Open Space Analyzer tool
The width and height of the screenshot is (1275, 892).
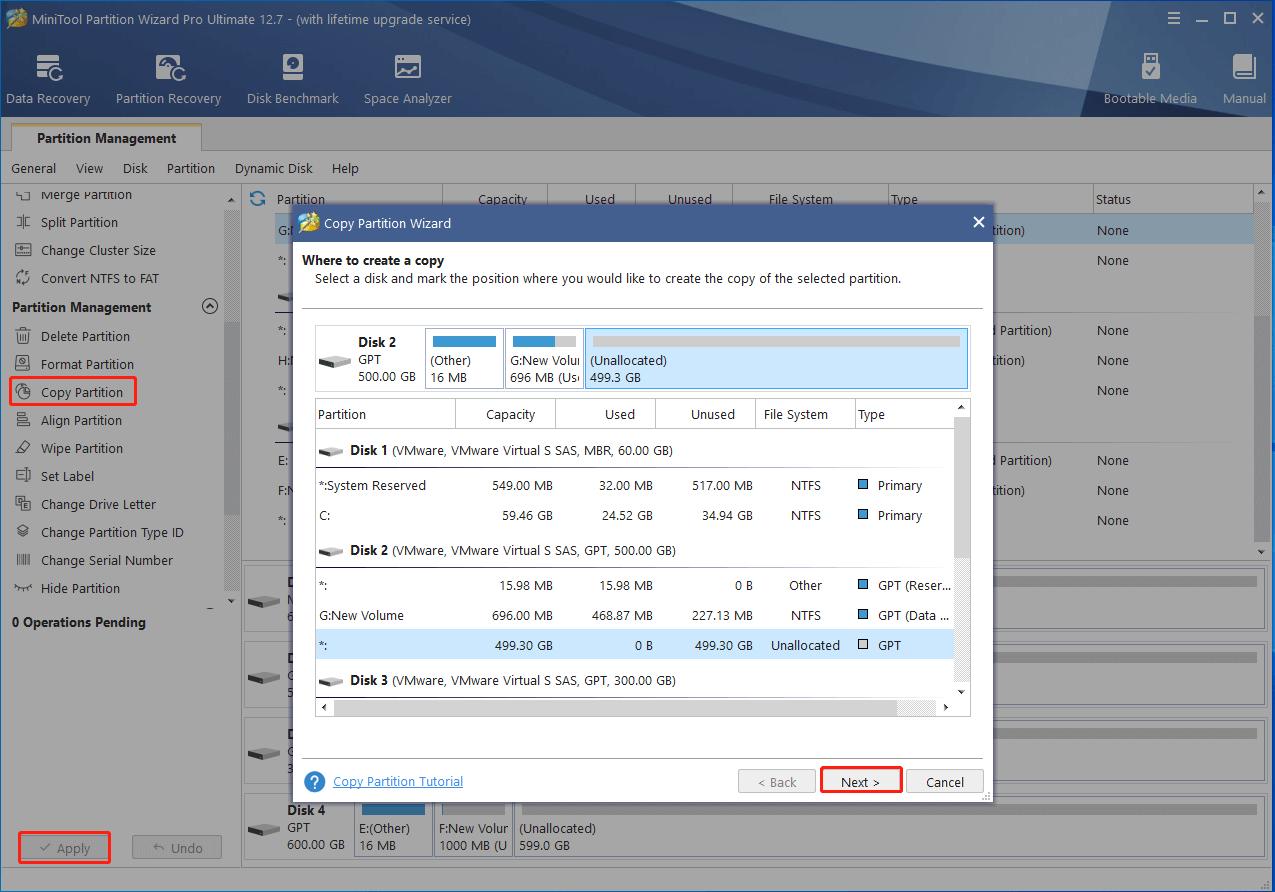(x=407, y=79)
